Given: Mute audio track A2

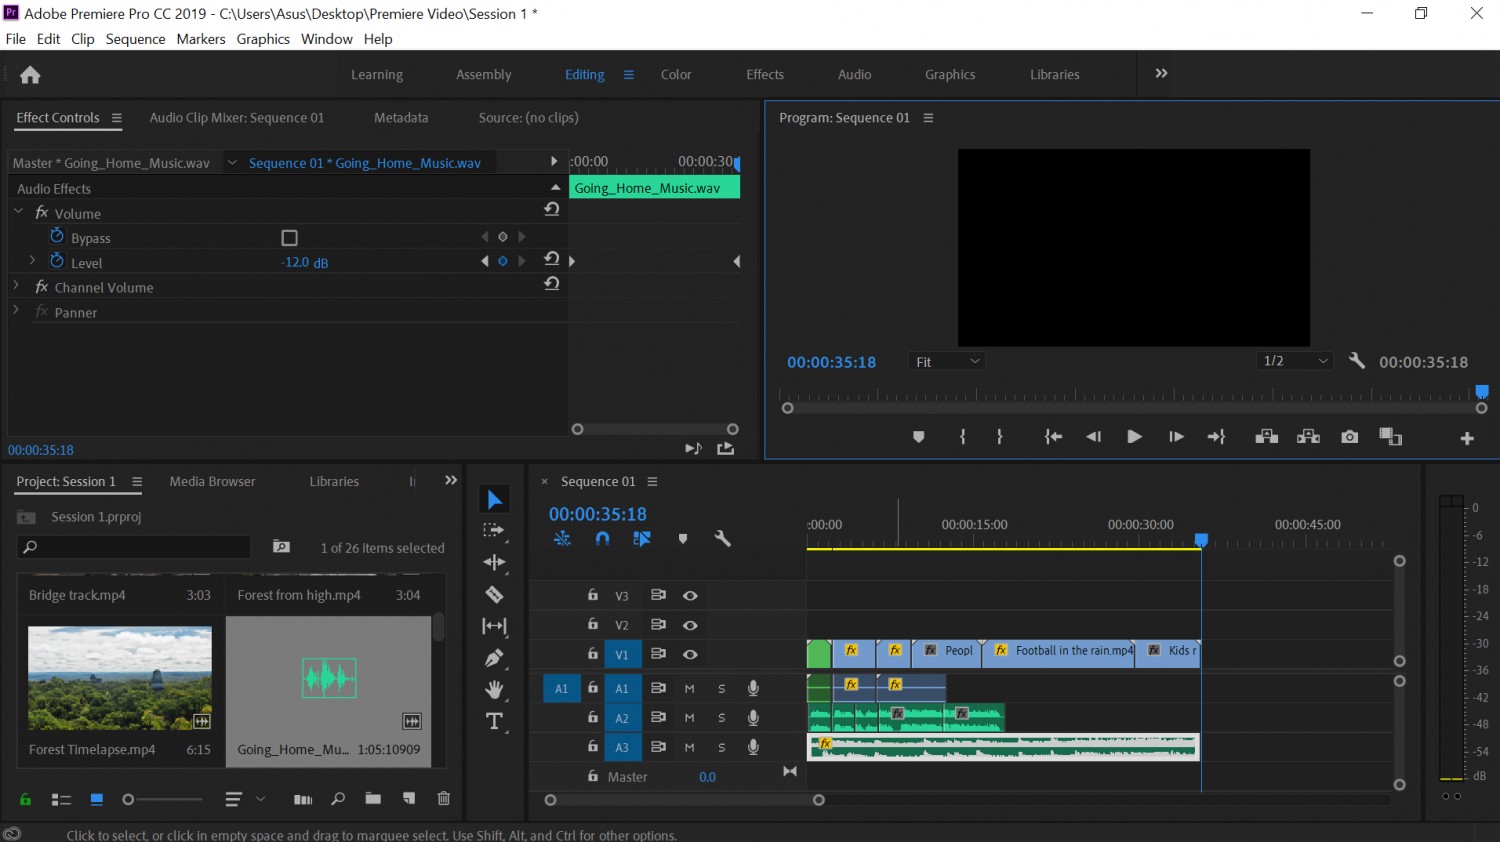Looking at the screenshot, I should pos(689,718).
